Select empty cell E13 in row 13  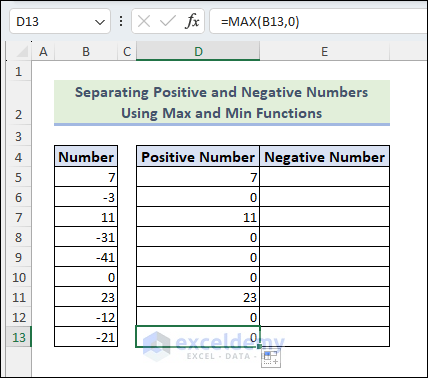(x=324, y=337)
